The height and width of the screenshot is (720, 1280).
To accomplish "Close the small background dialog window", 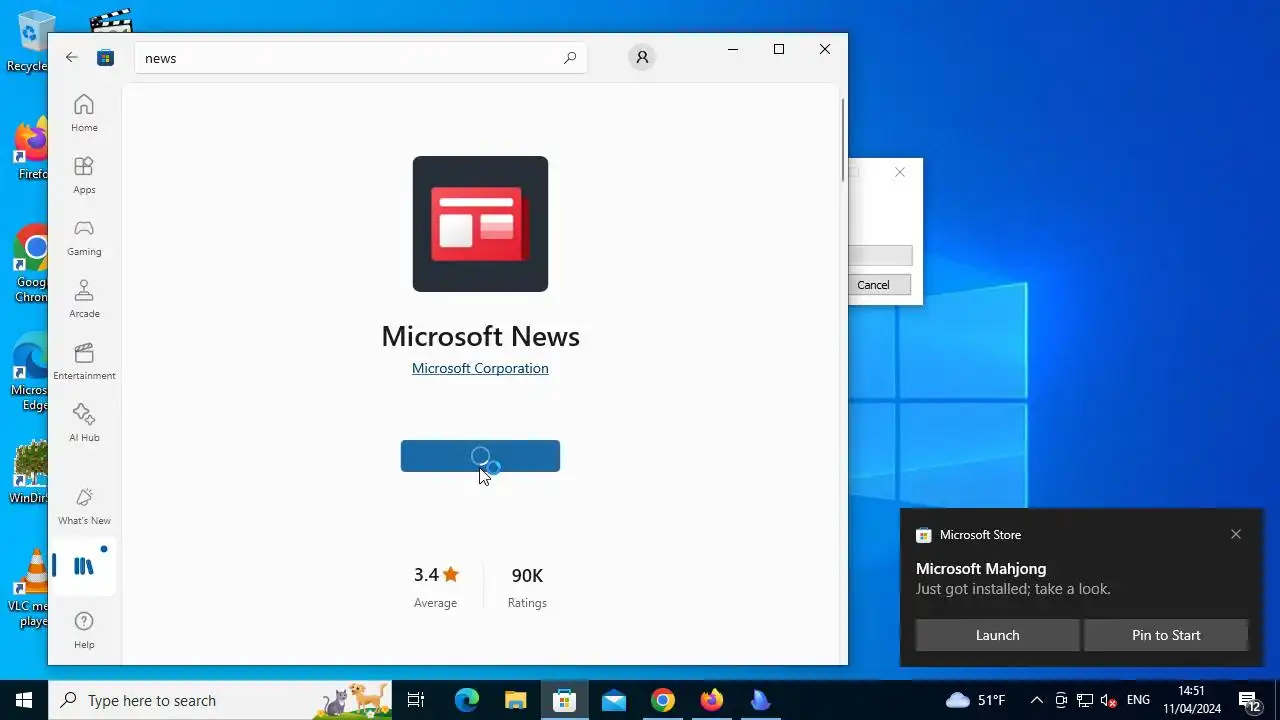I will click(x=900, y=172).
